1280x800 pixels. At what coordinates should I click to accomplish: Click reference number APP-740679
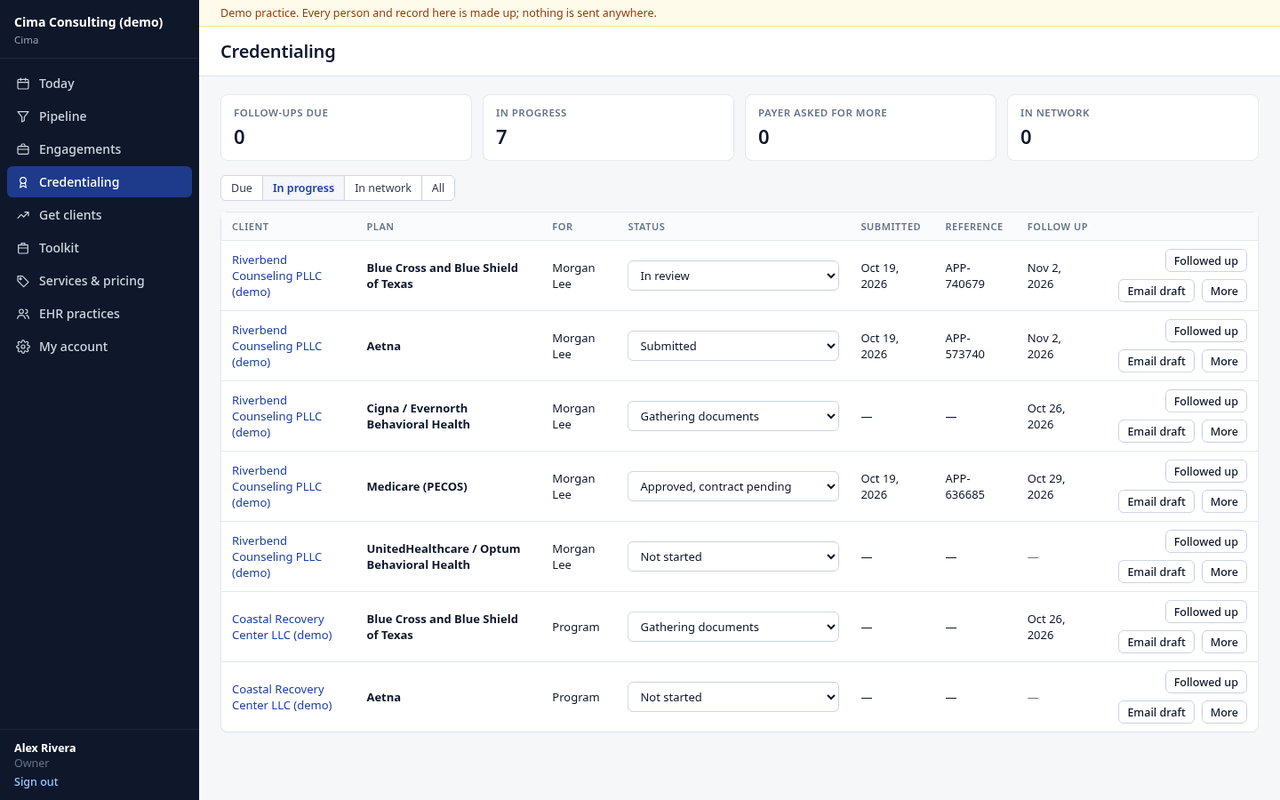965,276
